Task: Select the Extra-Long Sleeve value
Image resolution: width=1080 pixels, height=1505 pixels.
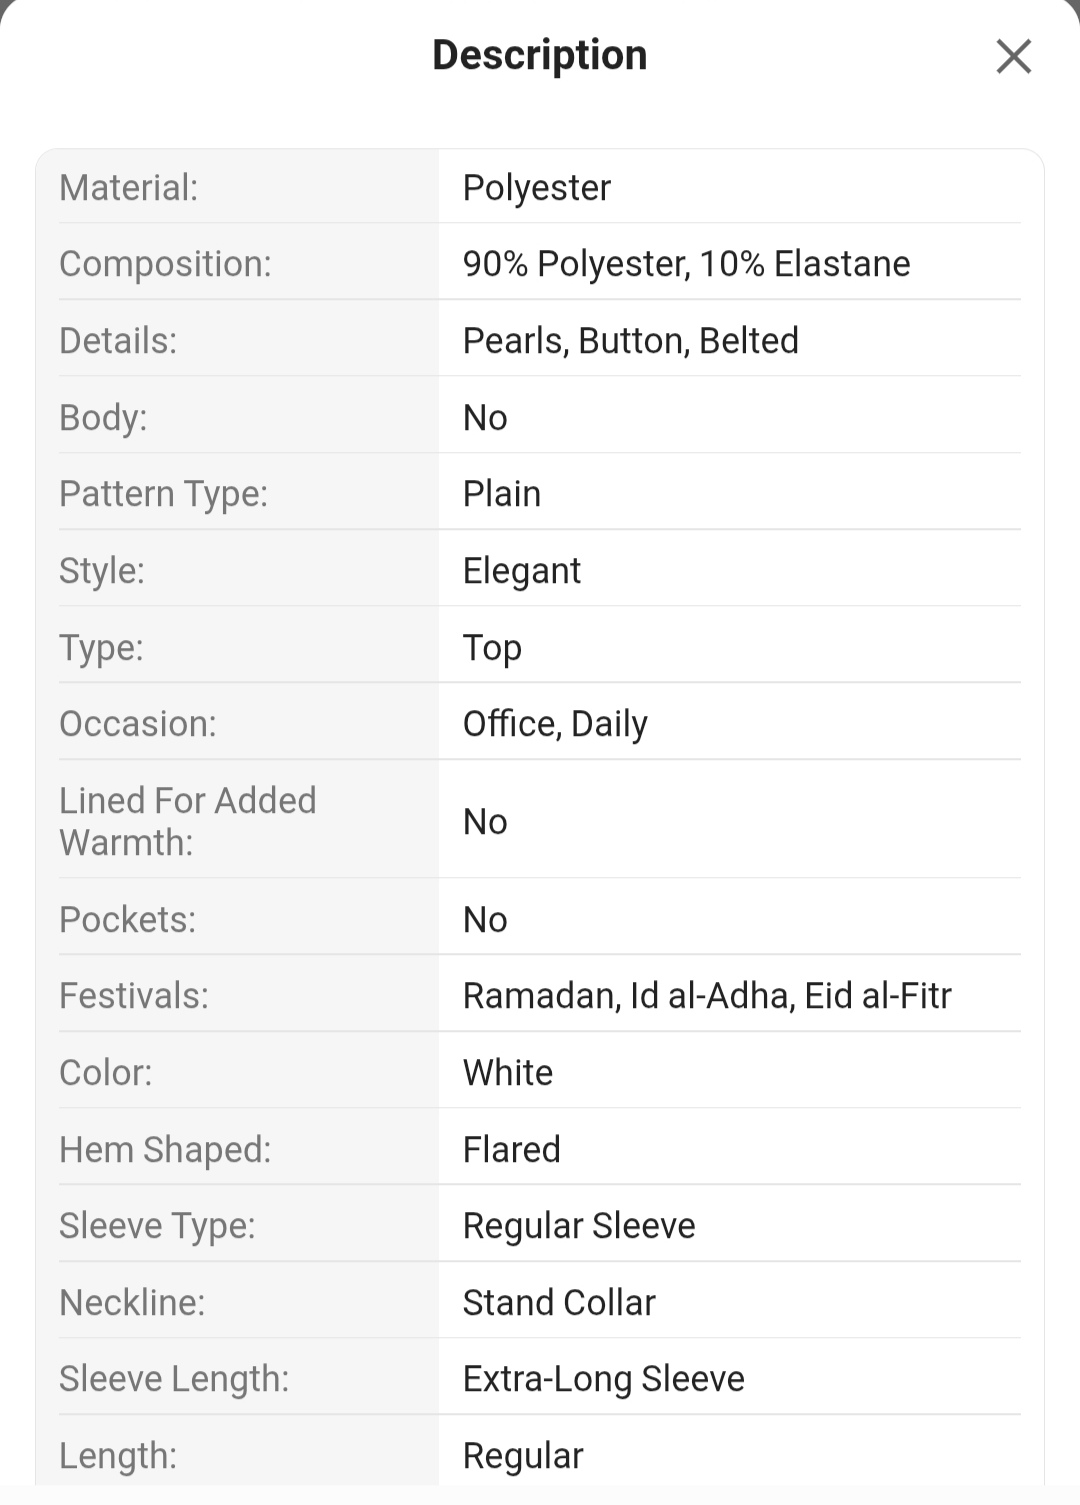Action: (604, 1379)
